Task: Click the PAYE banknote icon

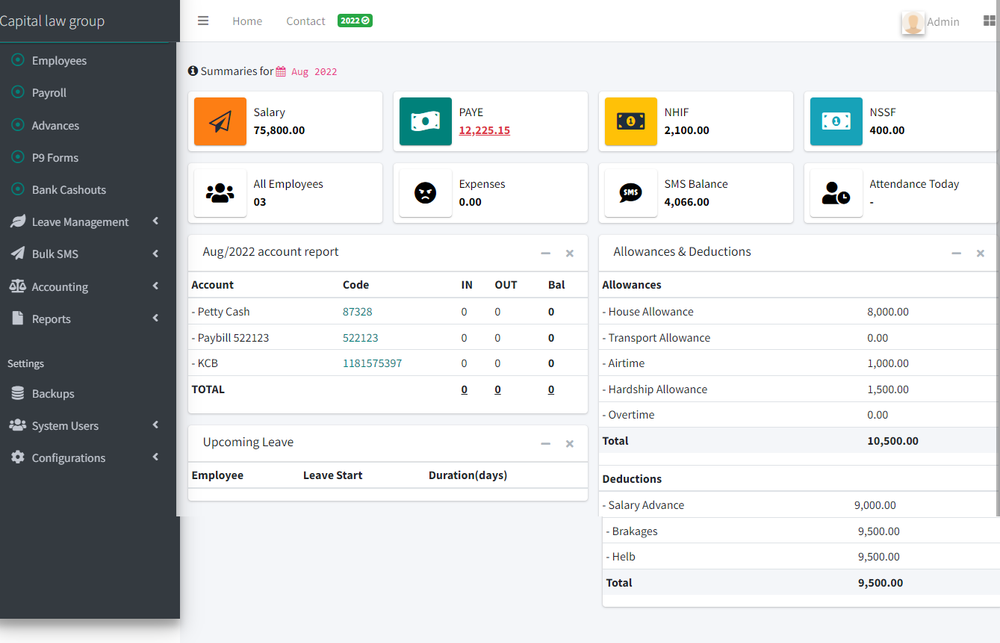Action: click(425, 121)
